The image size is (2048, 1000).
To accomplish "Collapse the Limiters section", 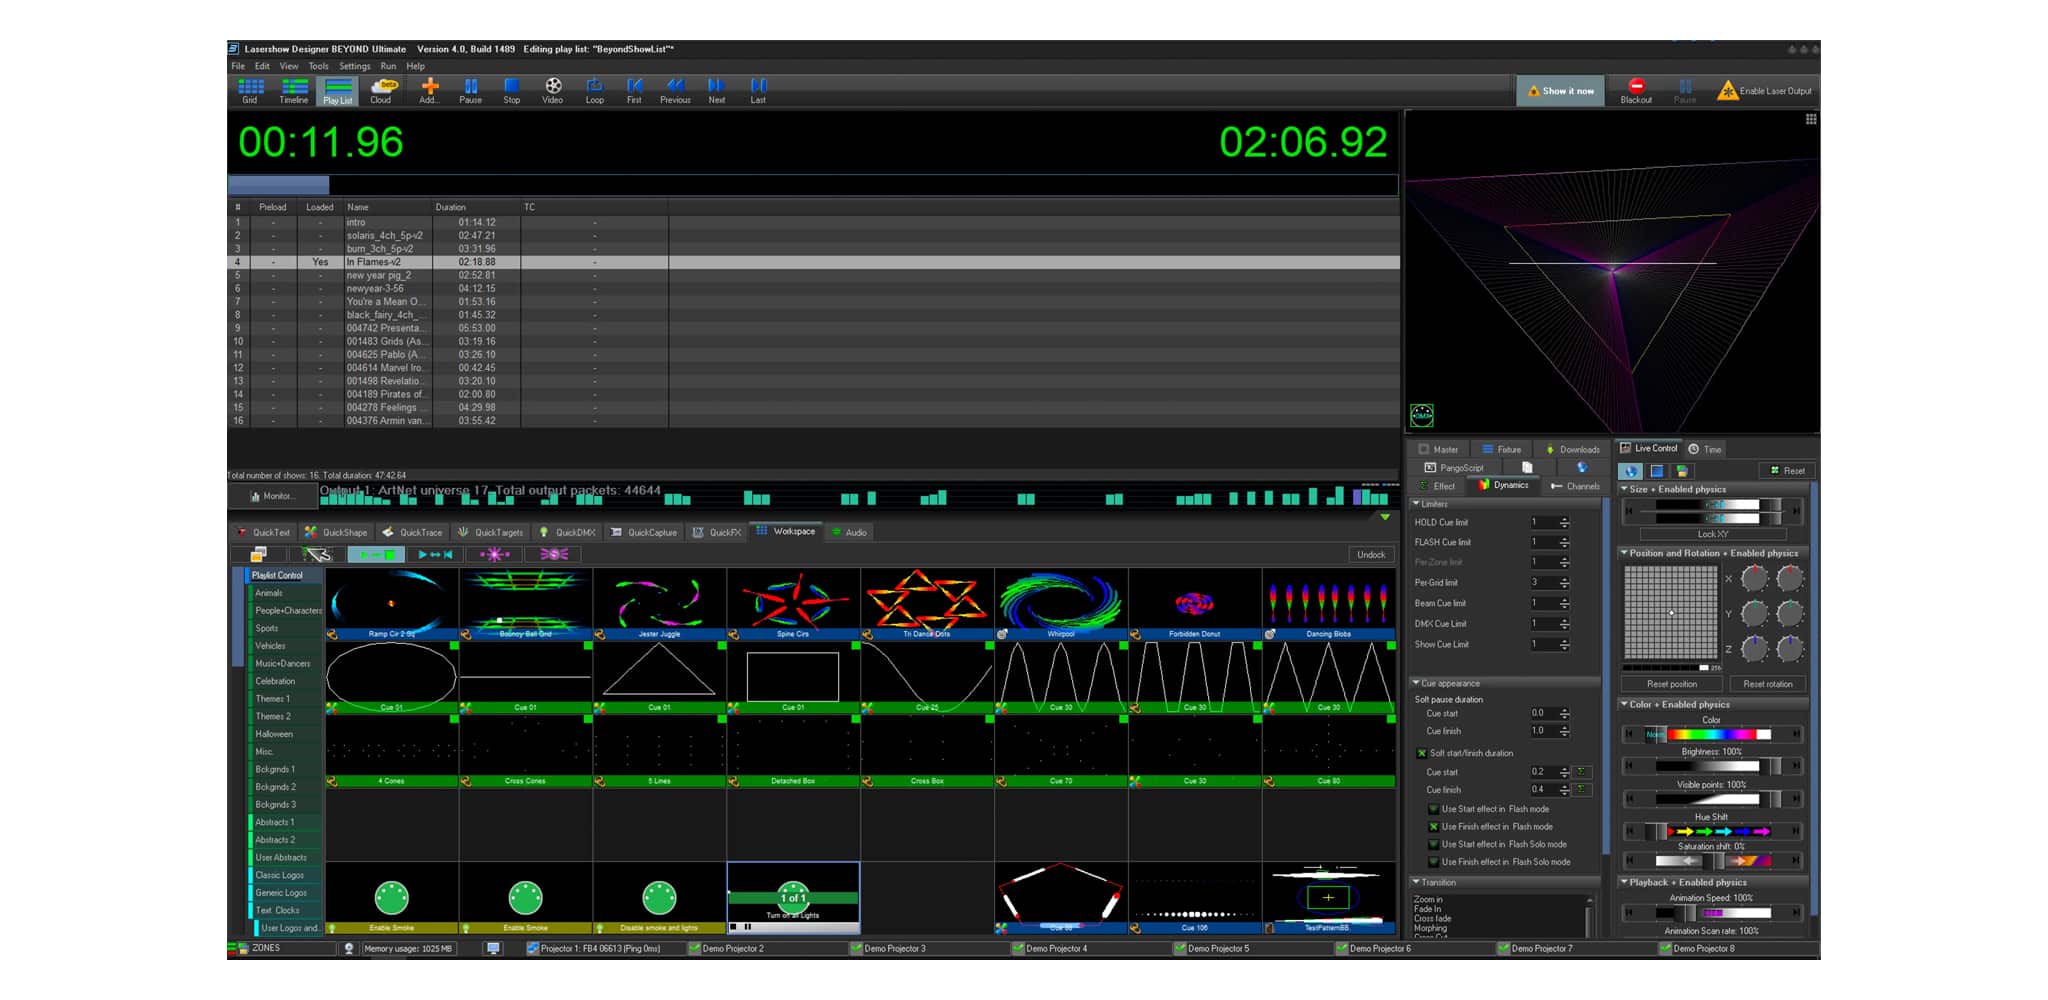I will (1416, 504).
